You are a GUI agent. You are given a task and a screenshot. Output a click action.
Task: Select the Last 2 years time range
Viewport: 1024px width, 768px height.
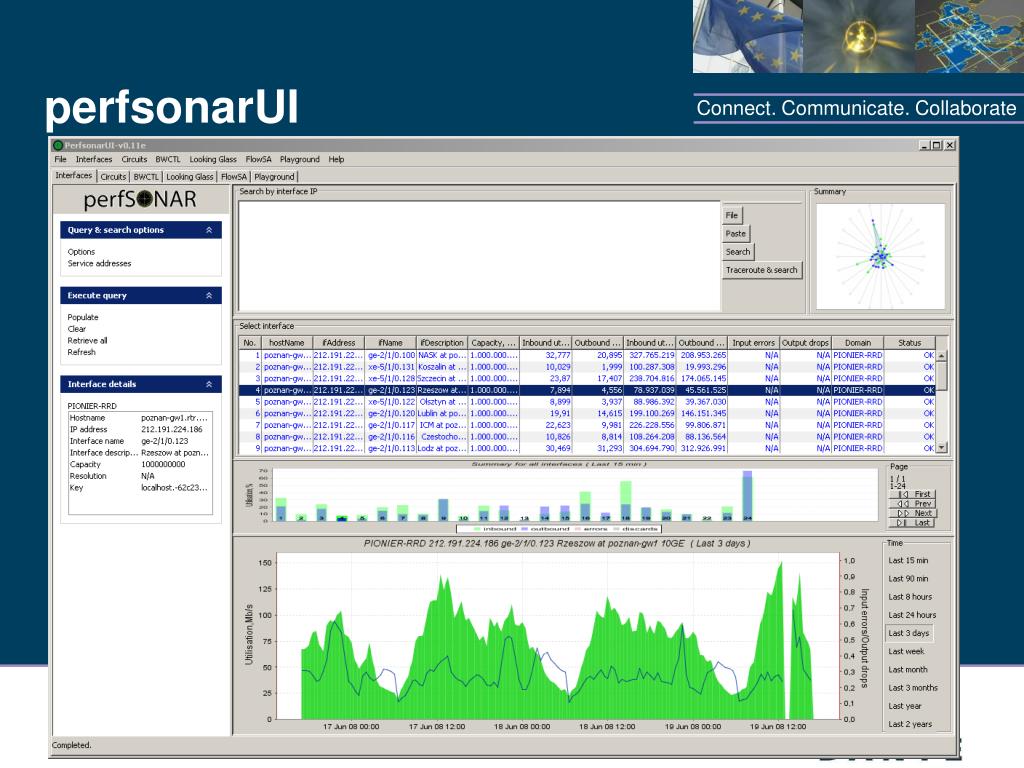(910, 724)
